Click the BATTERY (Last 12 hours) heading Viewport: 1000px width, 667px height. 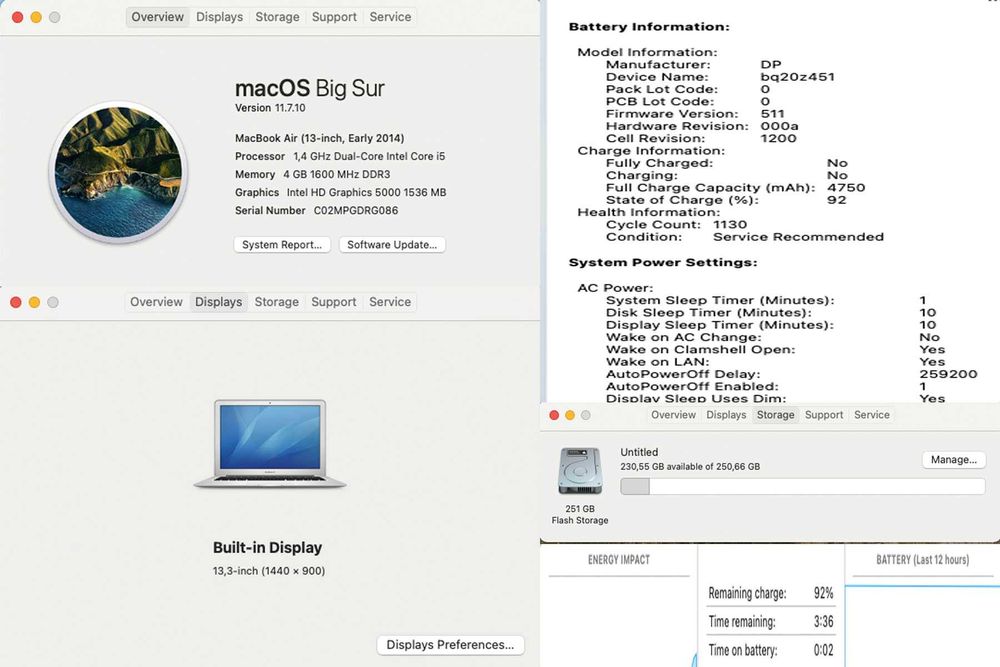click(922, 560)
